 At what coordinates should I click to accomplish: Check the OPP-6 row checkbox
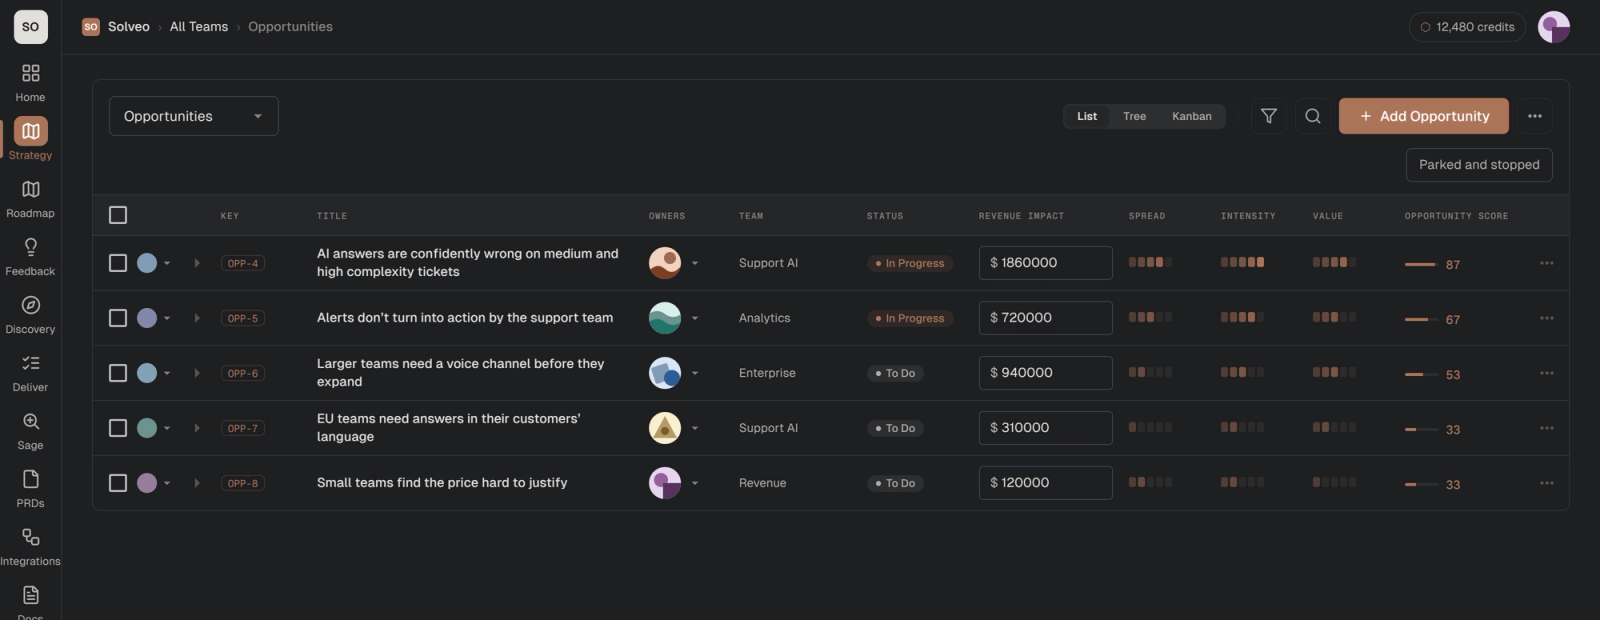tap(118, 373)
